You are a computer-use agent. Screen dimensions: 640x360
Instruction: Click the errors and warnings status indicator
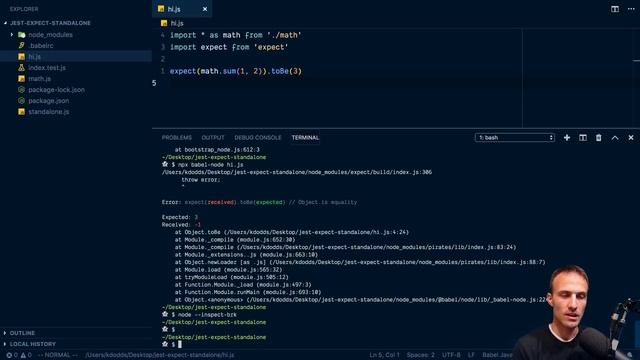pos(19,355)
